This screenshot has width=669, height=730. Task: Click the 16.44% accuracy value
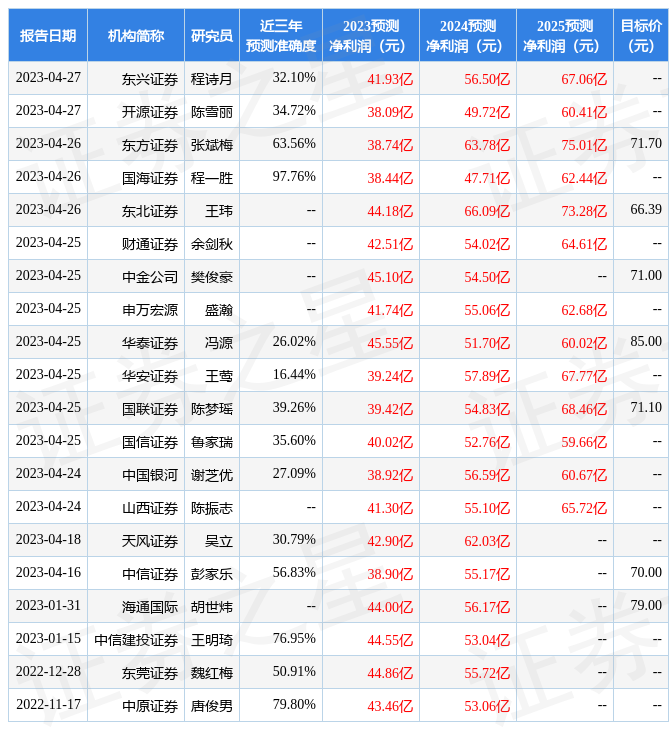(294, 374)
